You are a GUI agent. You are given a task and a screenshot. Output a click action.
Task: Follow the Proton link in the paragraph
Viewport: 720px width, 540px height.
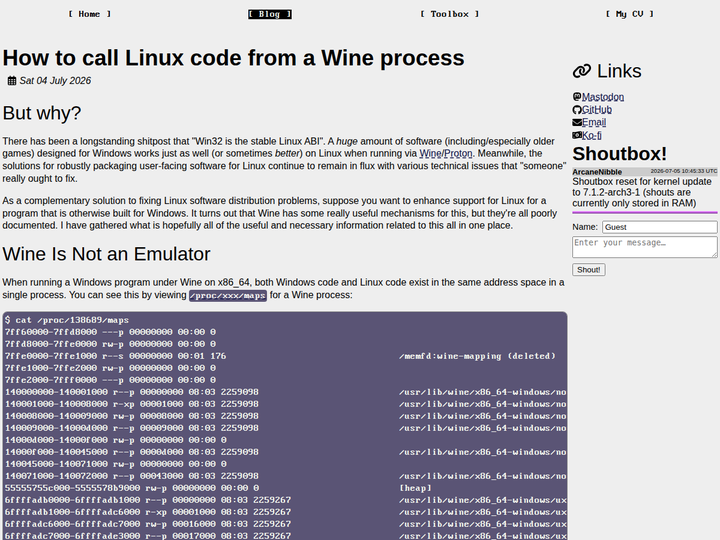(x=458, y=153)
